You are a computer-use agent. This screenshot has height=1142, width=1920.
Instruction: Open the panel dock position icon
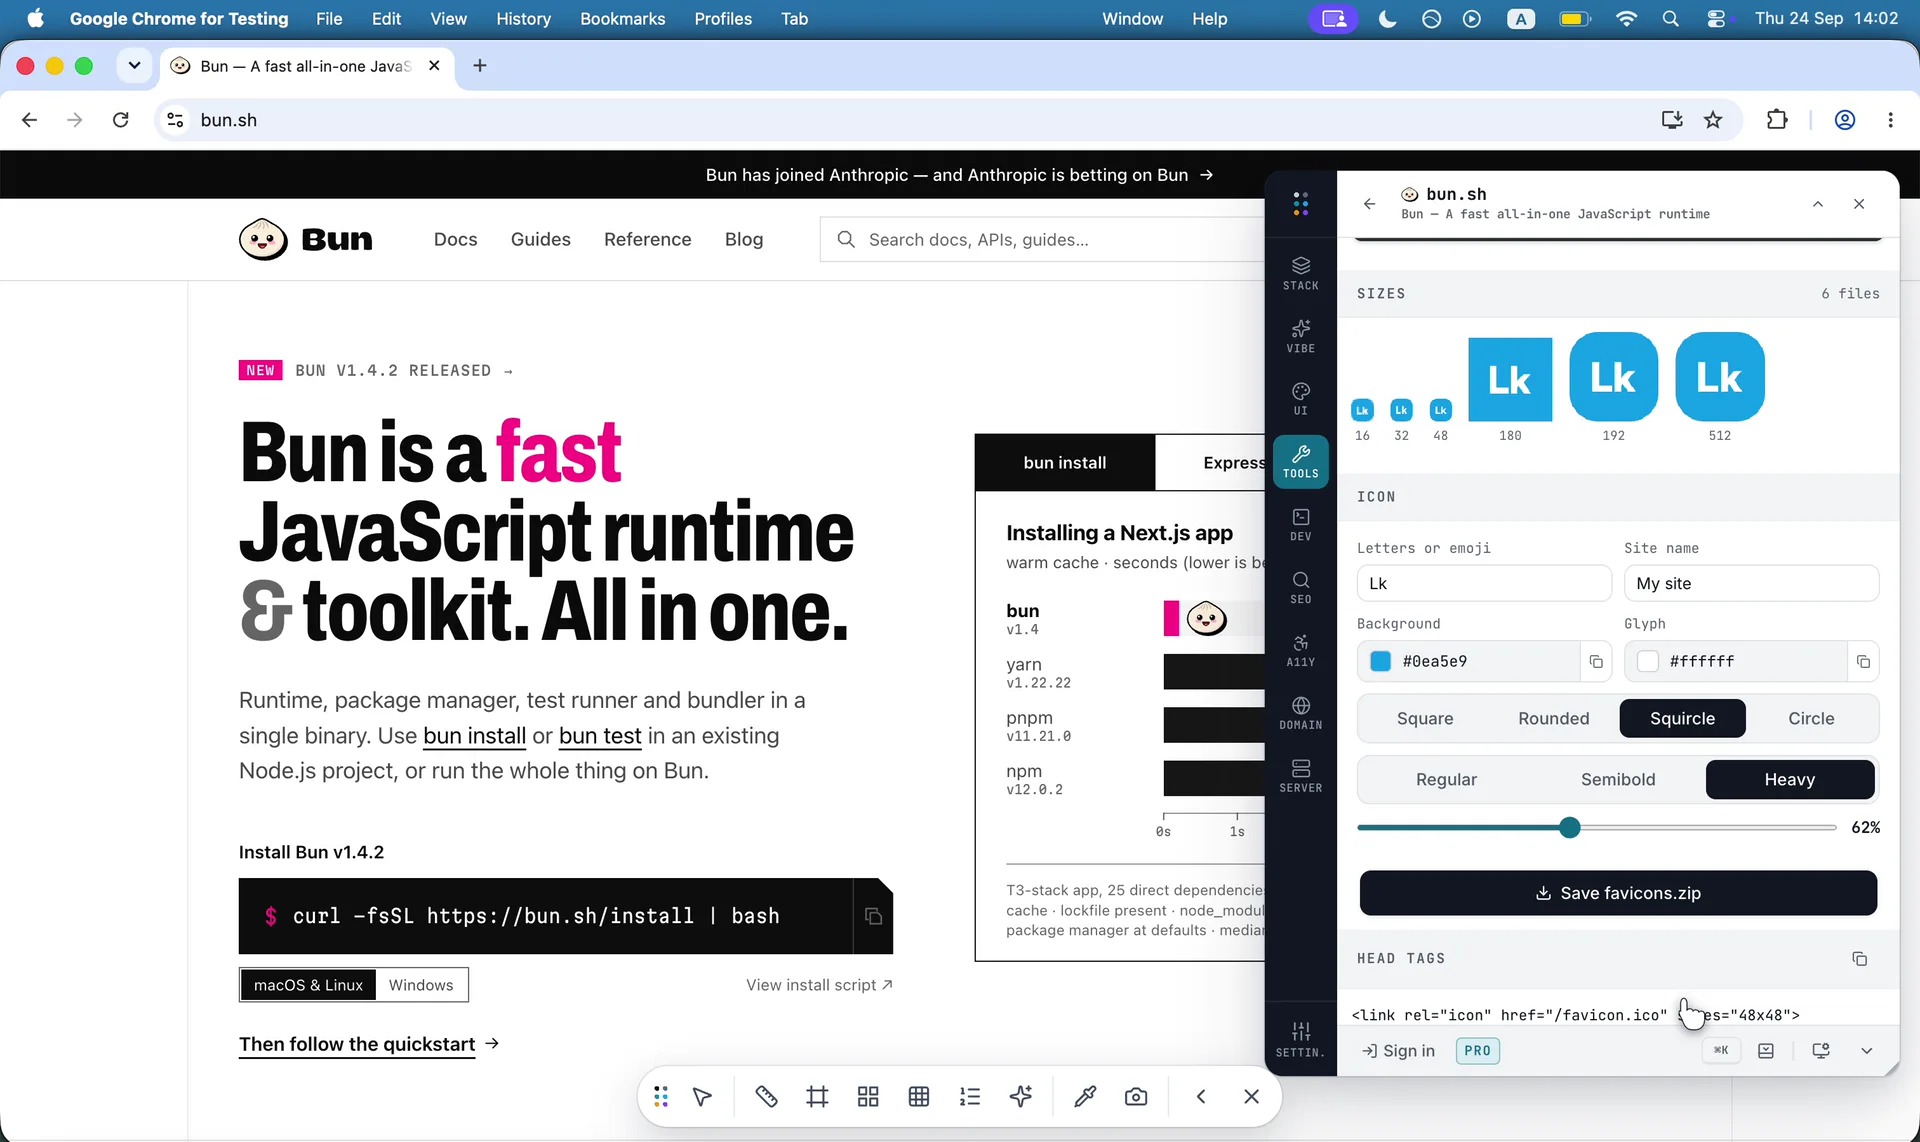pos(1766,1051)
